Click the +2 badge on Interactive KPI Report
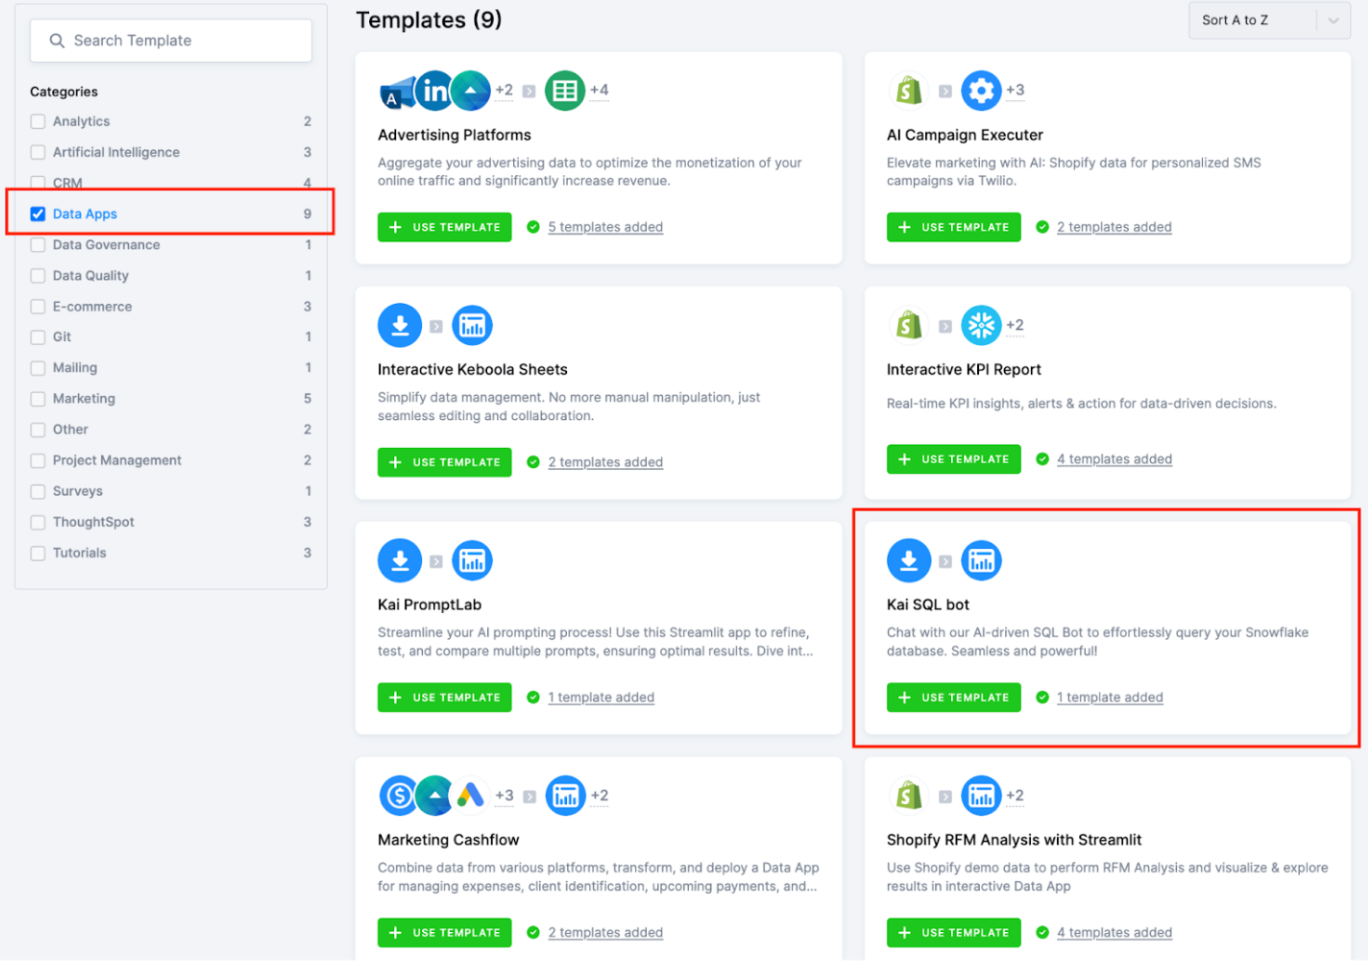 1015,325
